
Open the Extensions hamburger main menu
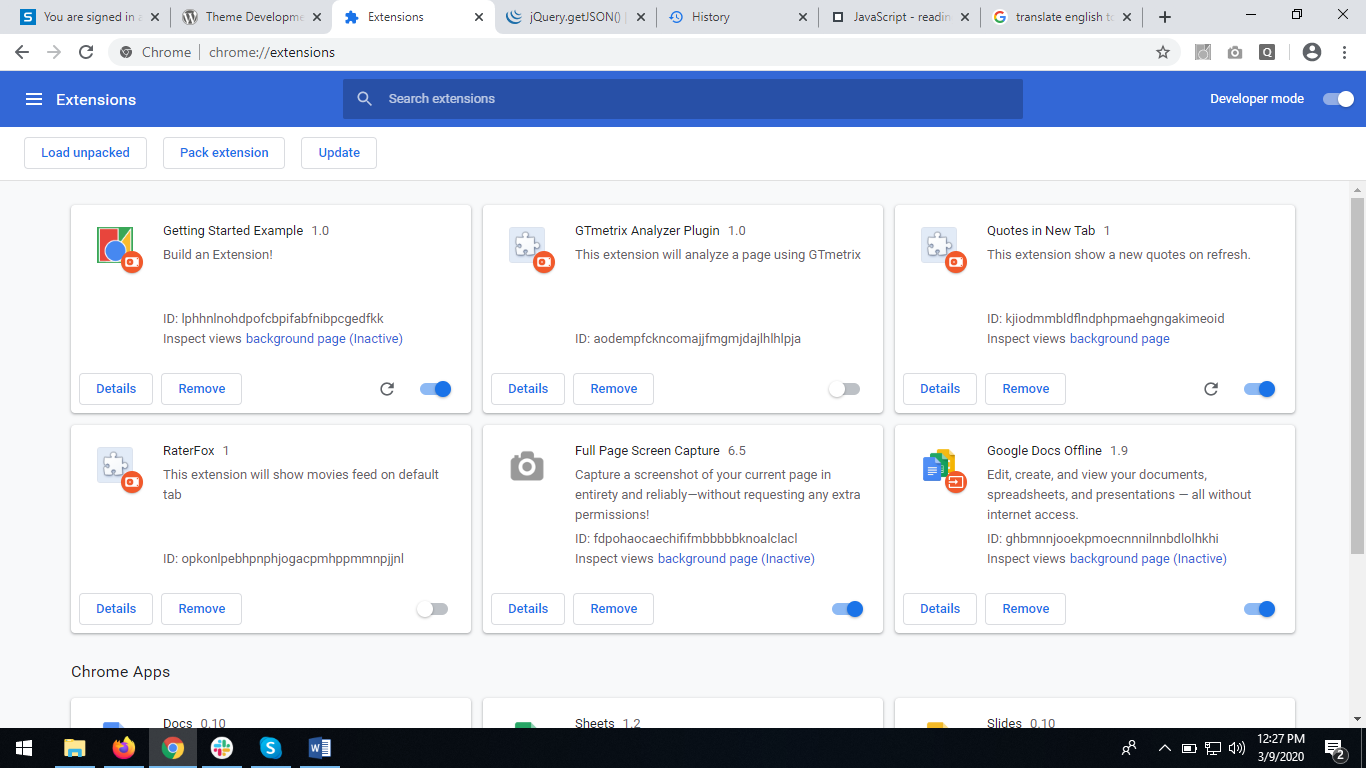click(x=34, y=99)
